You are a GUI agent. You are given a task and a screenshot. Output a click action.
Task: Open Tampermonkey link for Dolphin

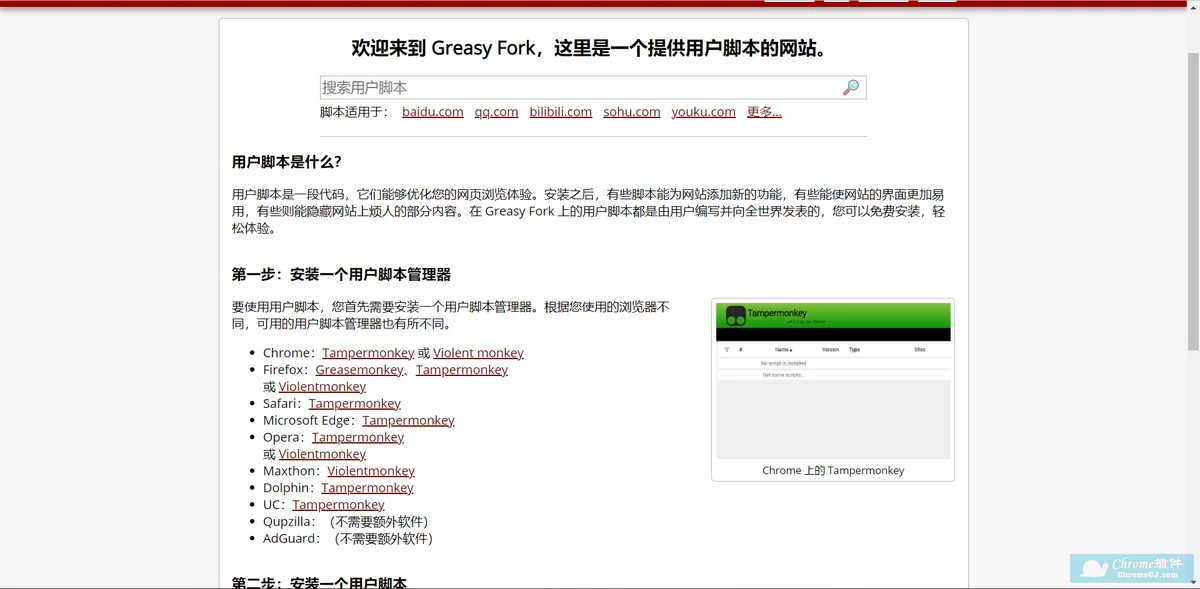click(x=367, y=488)
